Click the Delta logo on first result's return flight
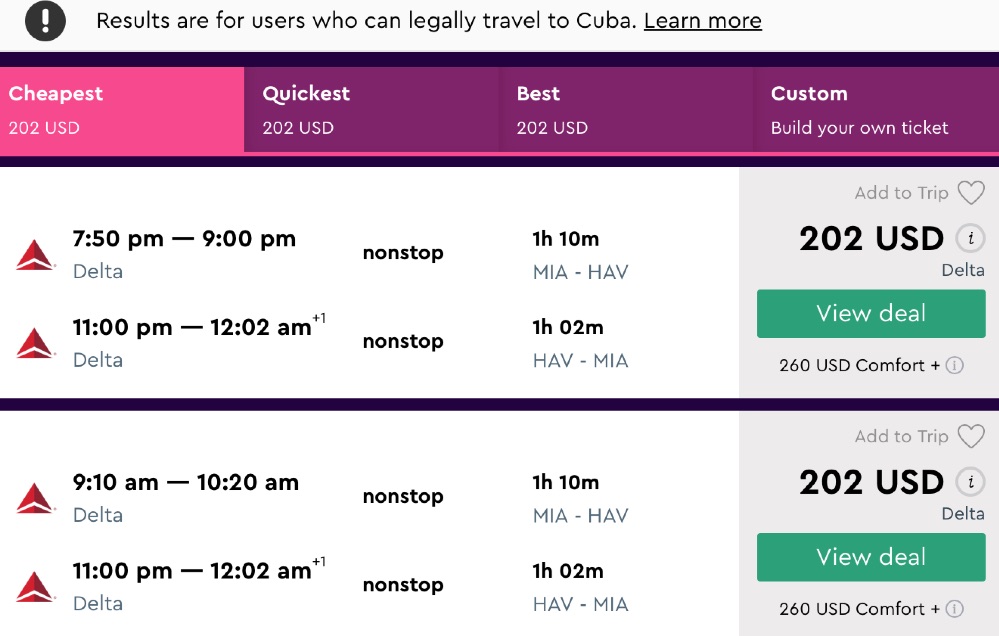The height and width of the screenshot is (636, 999). coord(35,343)
